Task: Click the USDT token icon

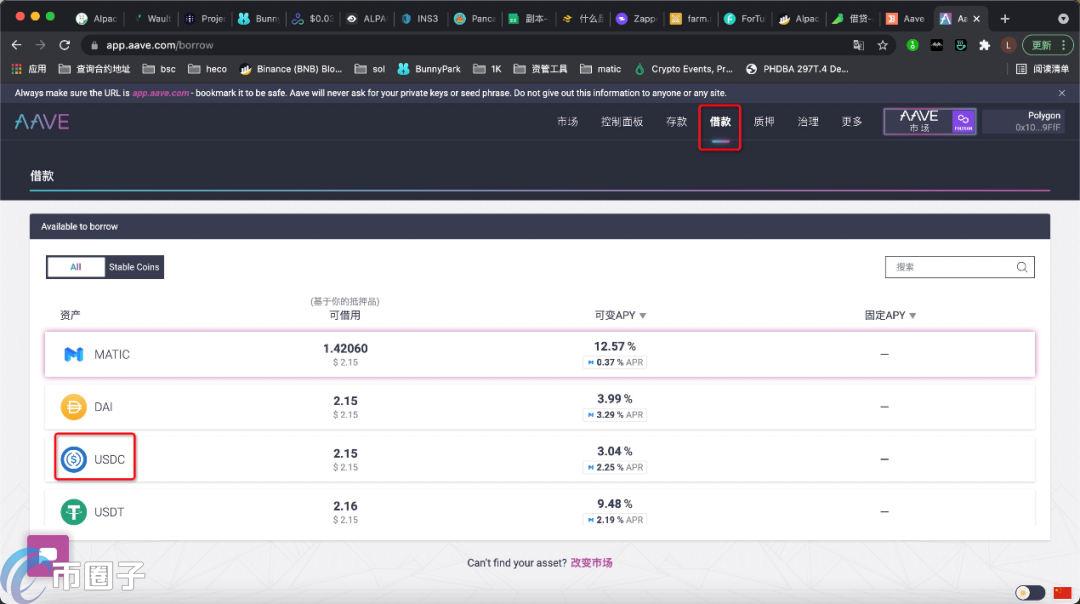Action: click(74, 512)
